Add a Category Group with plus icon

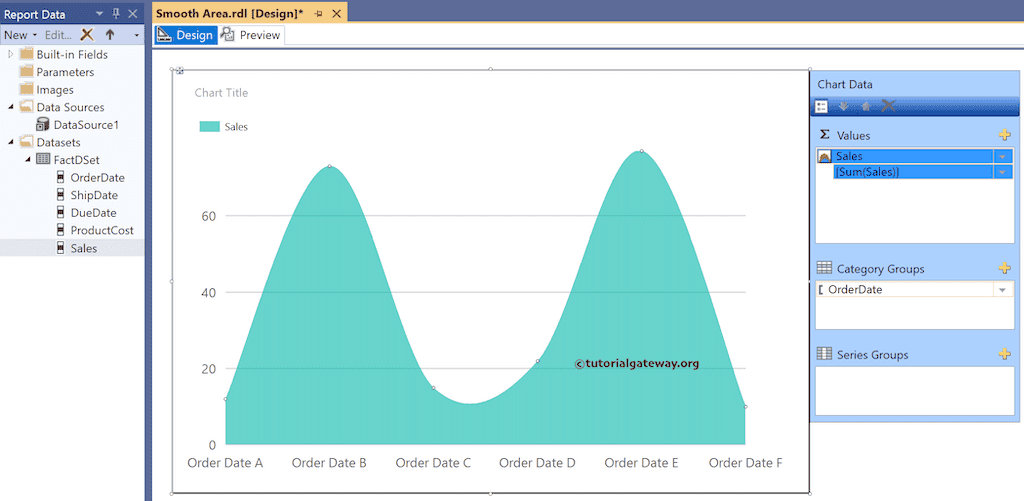pos(1004,268)
